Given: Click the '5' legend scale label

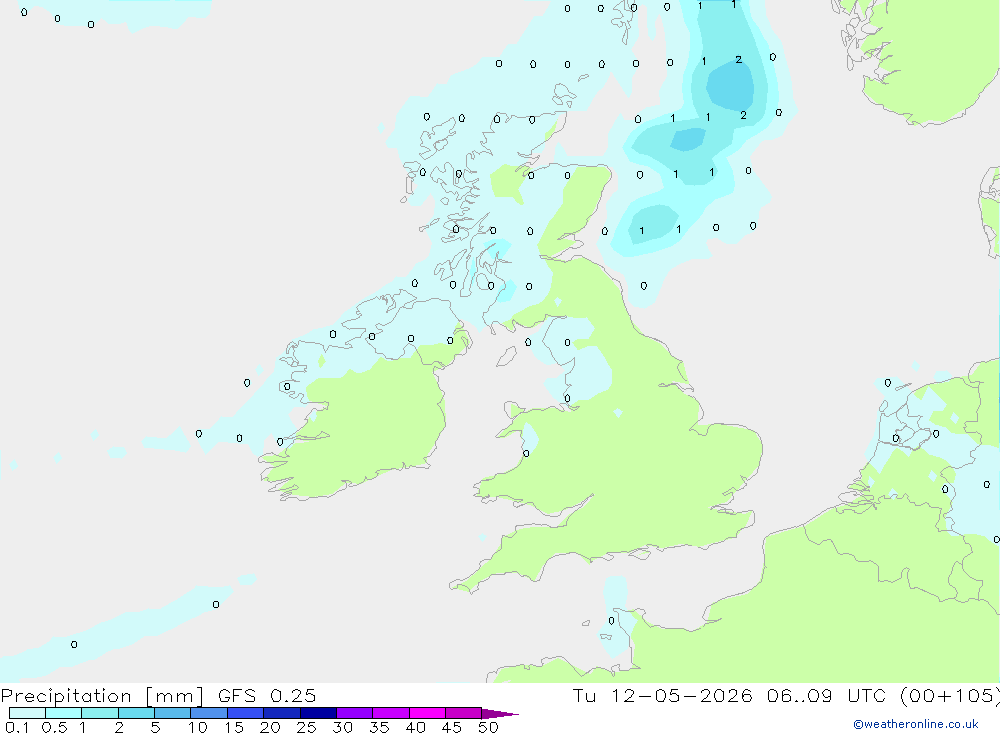Looking at the screenshot, I should click(155, 727).
